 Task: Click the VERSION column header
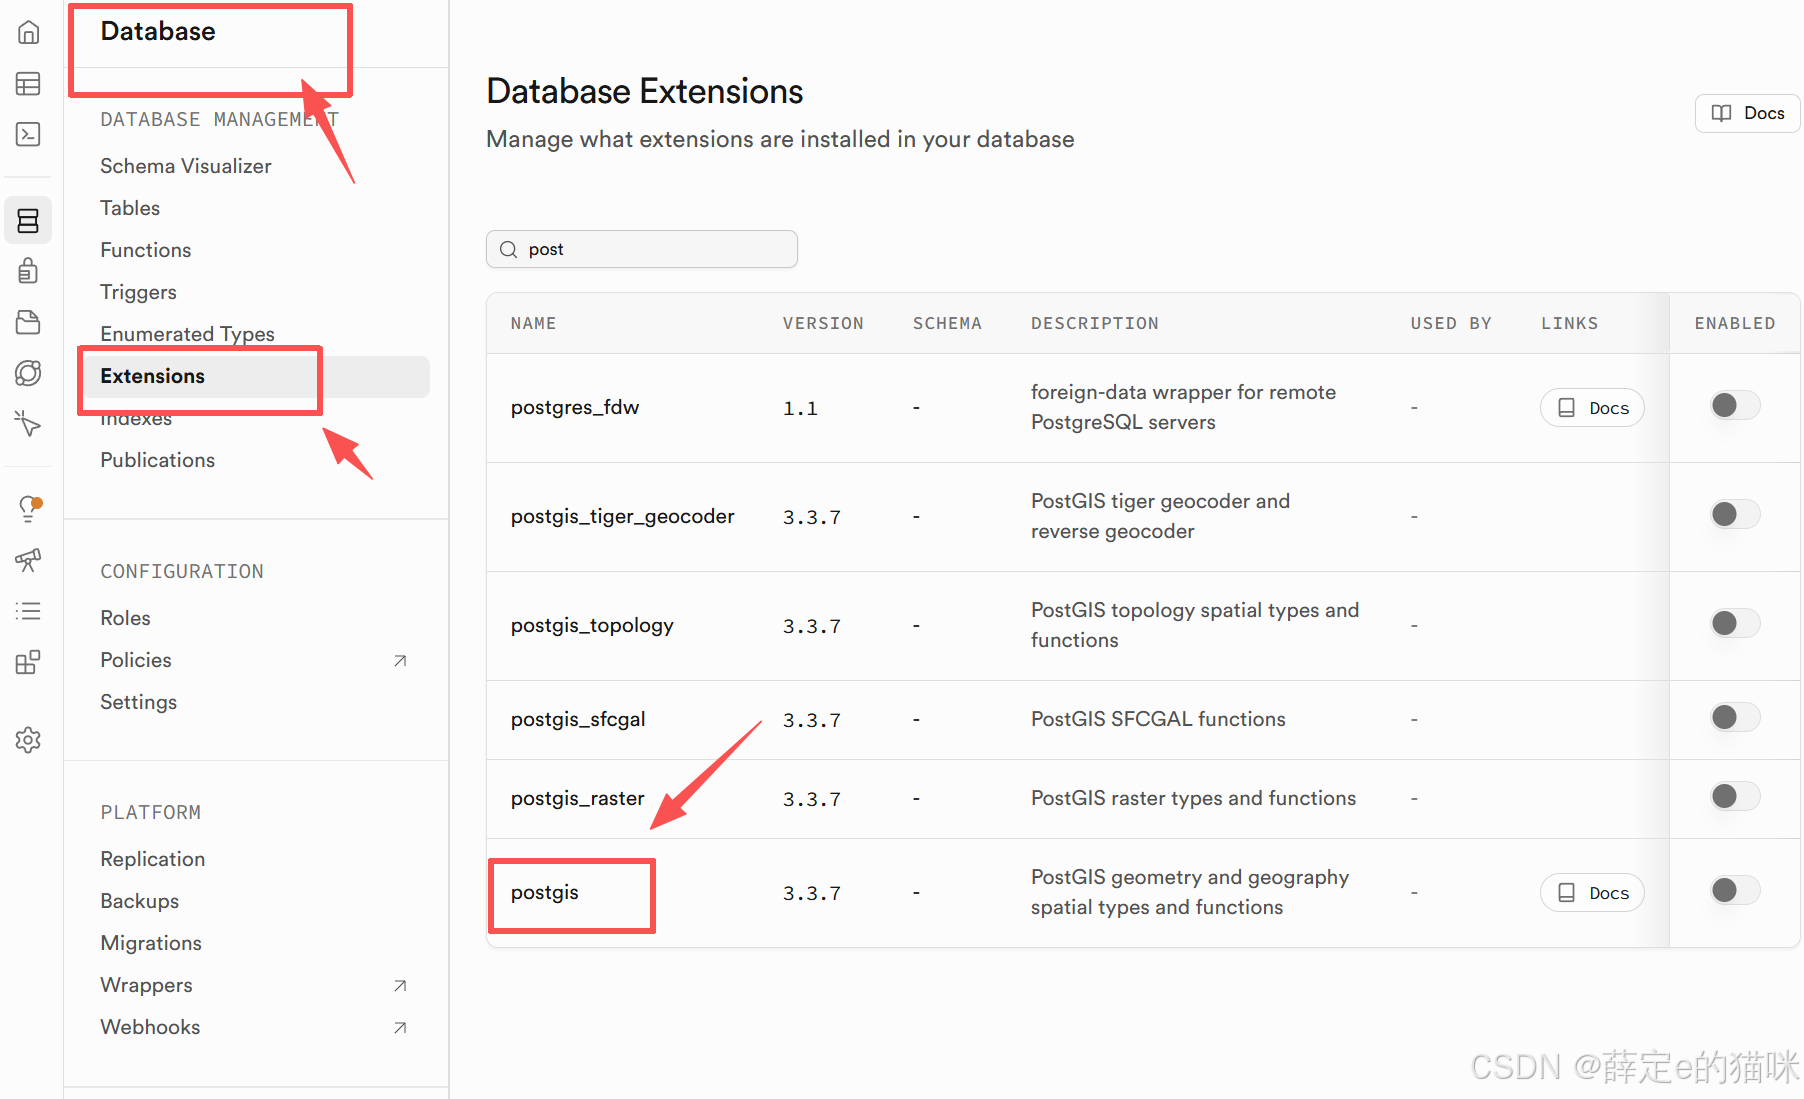click(x=823, y=323)
